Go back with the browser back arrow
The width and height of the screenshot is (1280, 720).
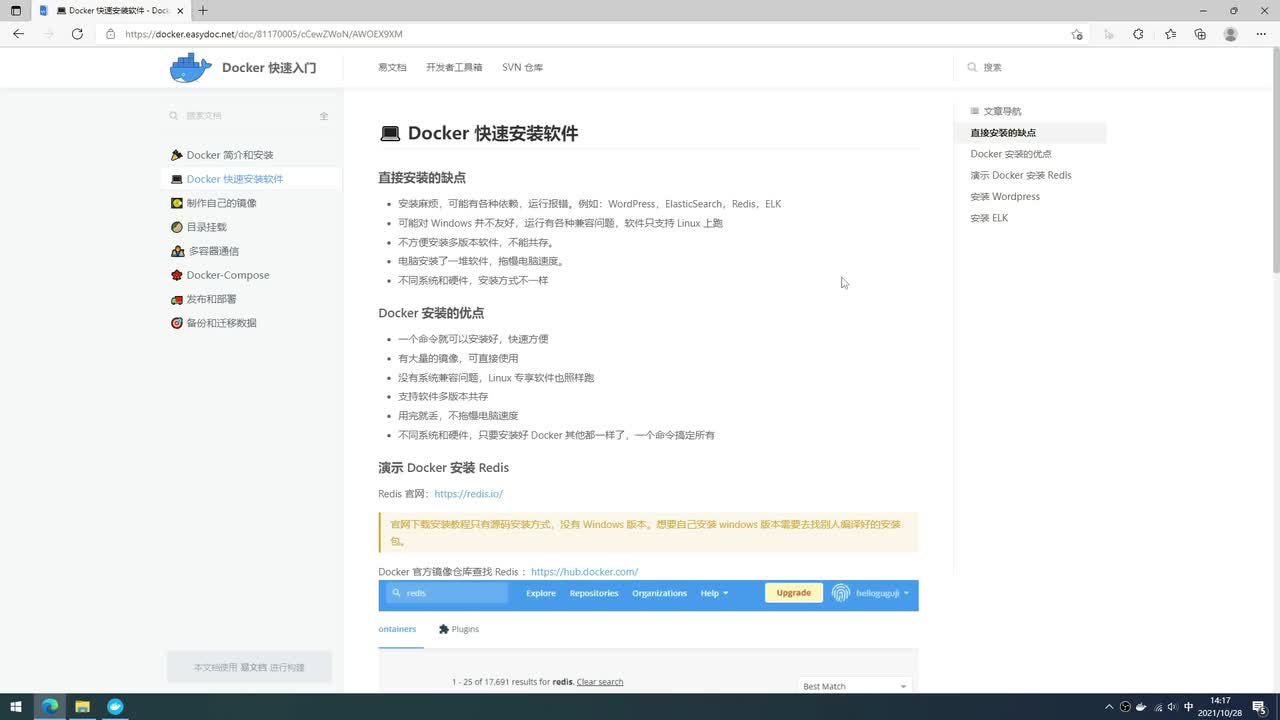point(18,34)
